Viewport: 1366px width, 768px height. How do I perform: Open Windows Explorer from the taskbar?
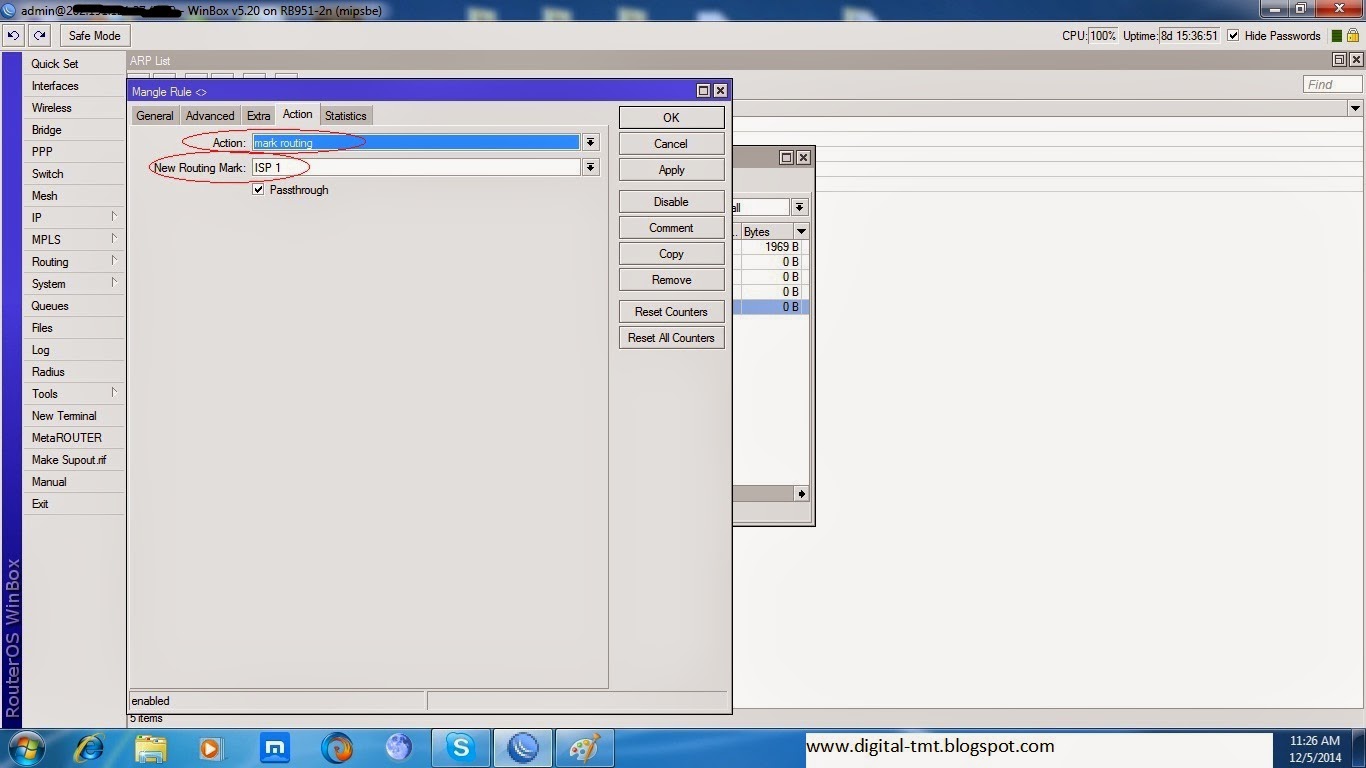(151, 748)
